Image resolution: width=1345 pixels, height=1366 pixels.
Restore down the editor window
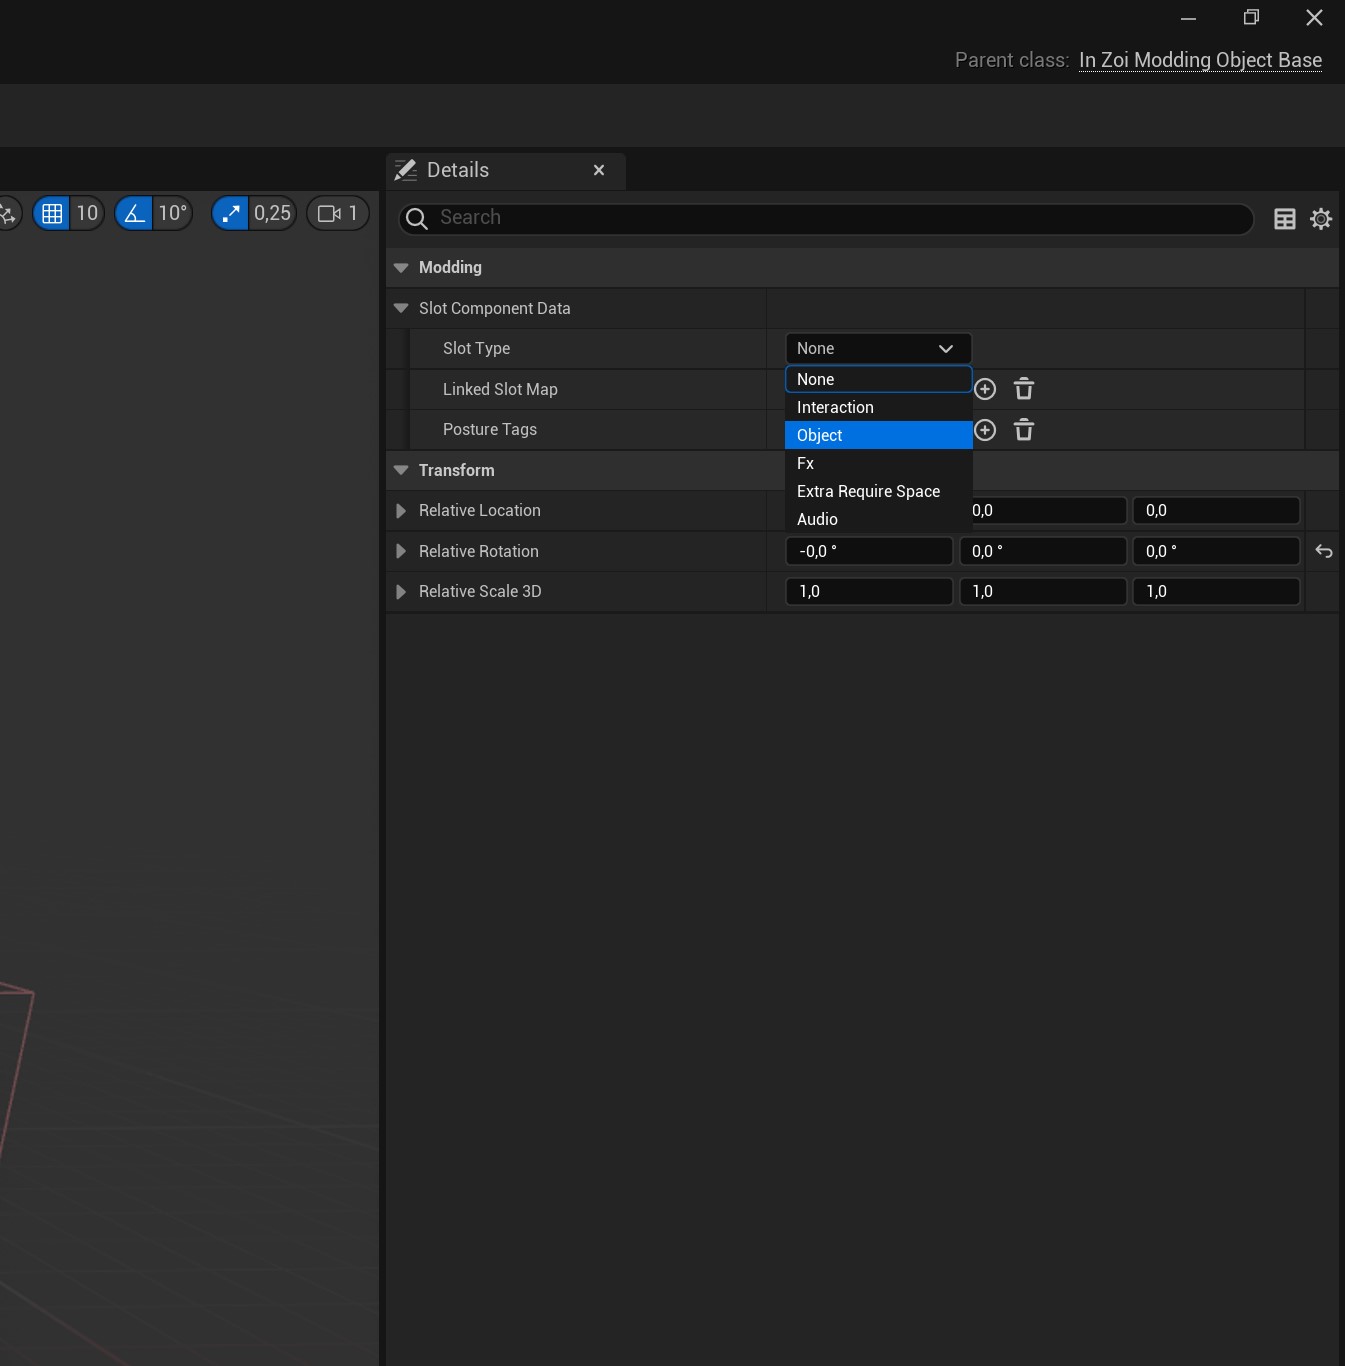pos(1251,18)
